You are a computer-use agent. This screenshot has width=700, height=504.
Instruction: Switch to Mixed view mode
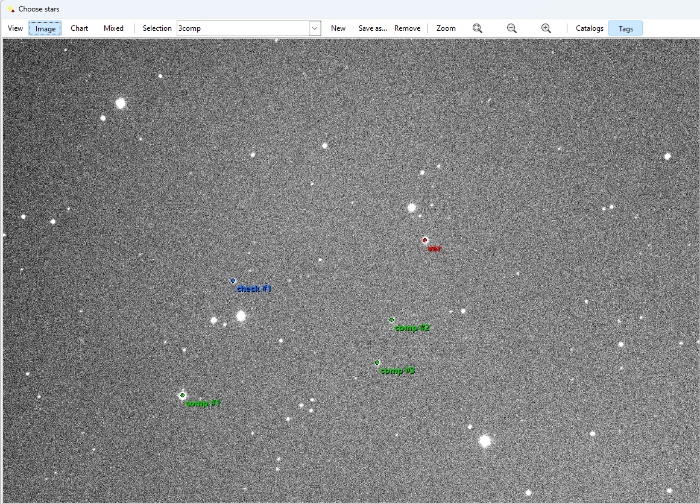click(114, 28)
